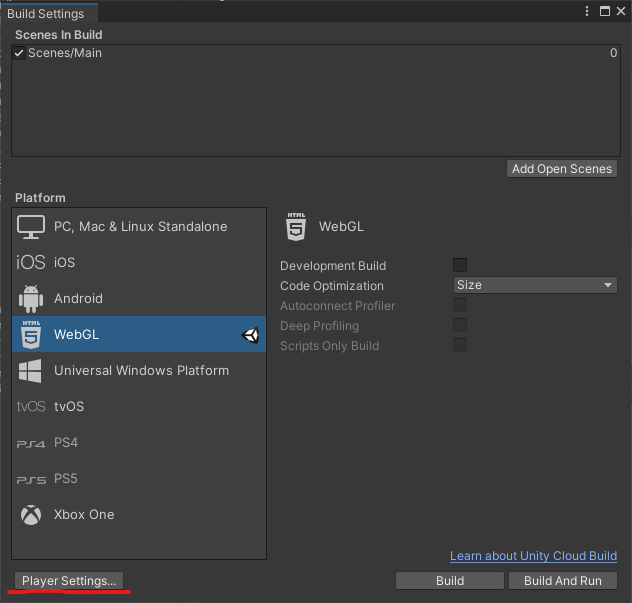This screenshot has width=632, height=603.
Task: Click the Code Optimization label
Action: point(332,286)
